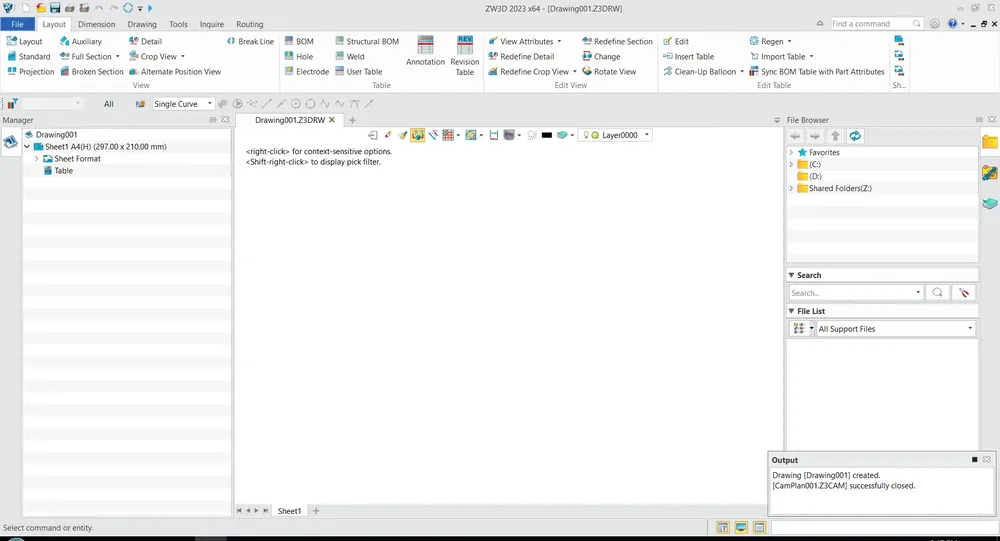Insert a User Table
This screenshot has width=1000, height=541.
[358, 72]
